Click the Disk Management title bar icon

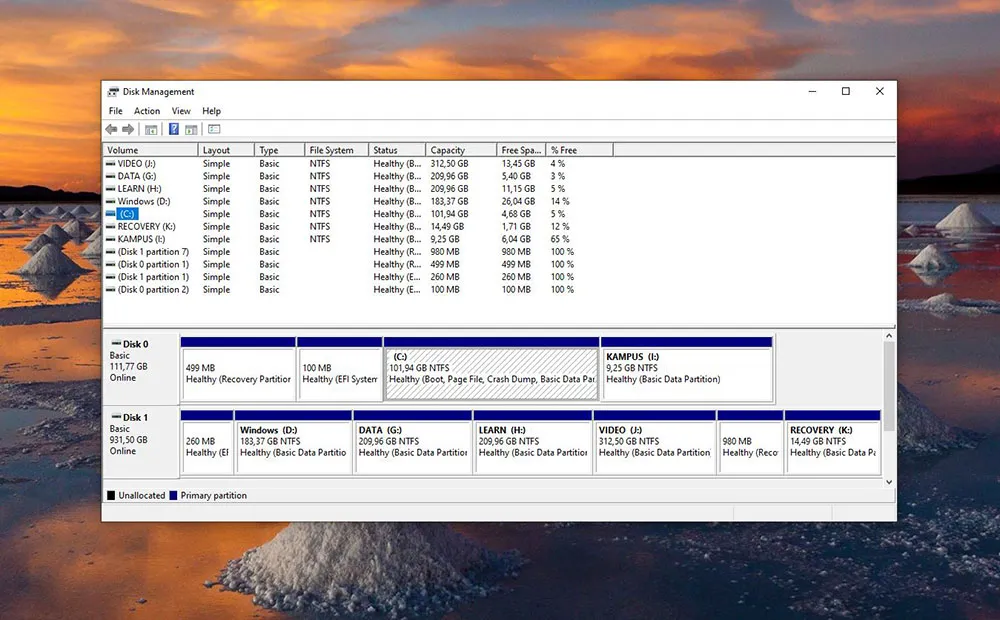pyautogui.click(x=113, y=91)
